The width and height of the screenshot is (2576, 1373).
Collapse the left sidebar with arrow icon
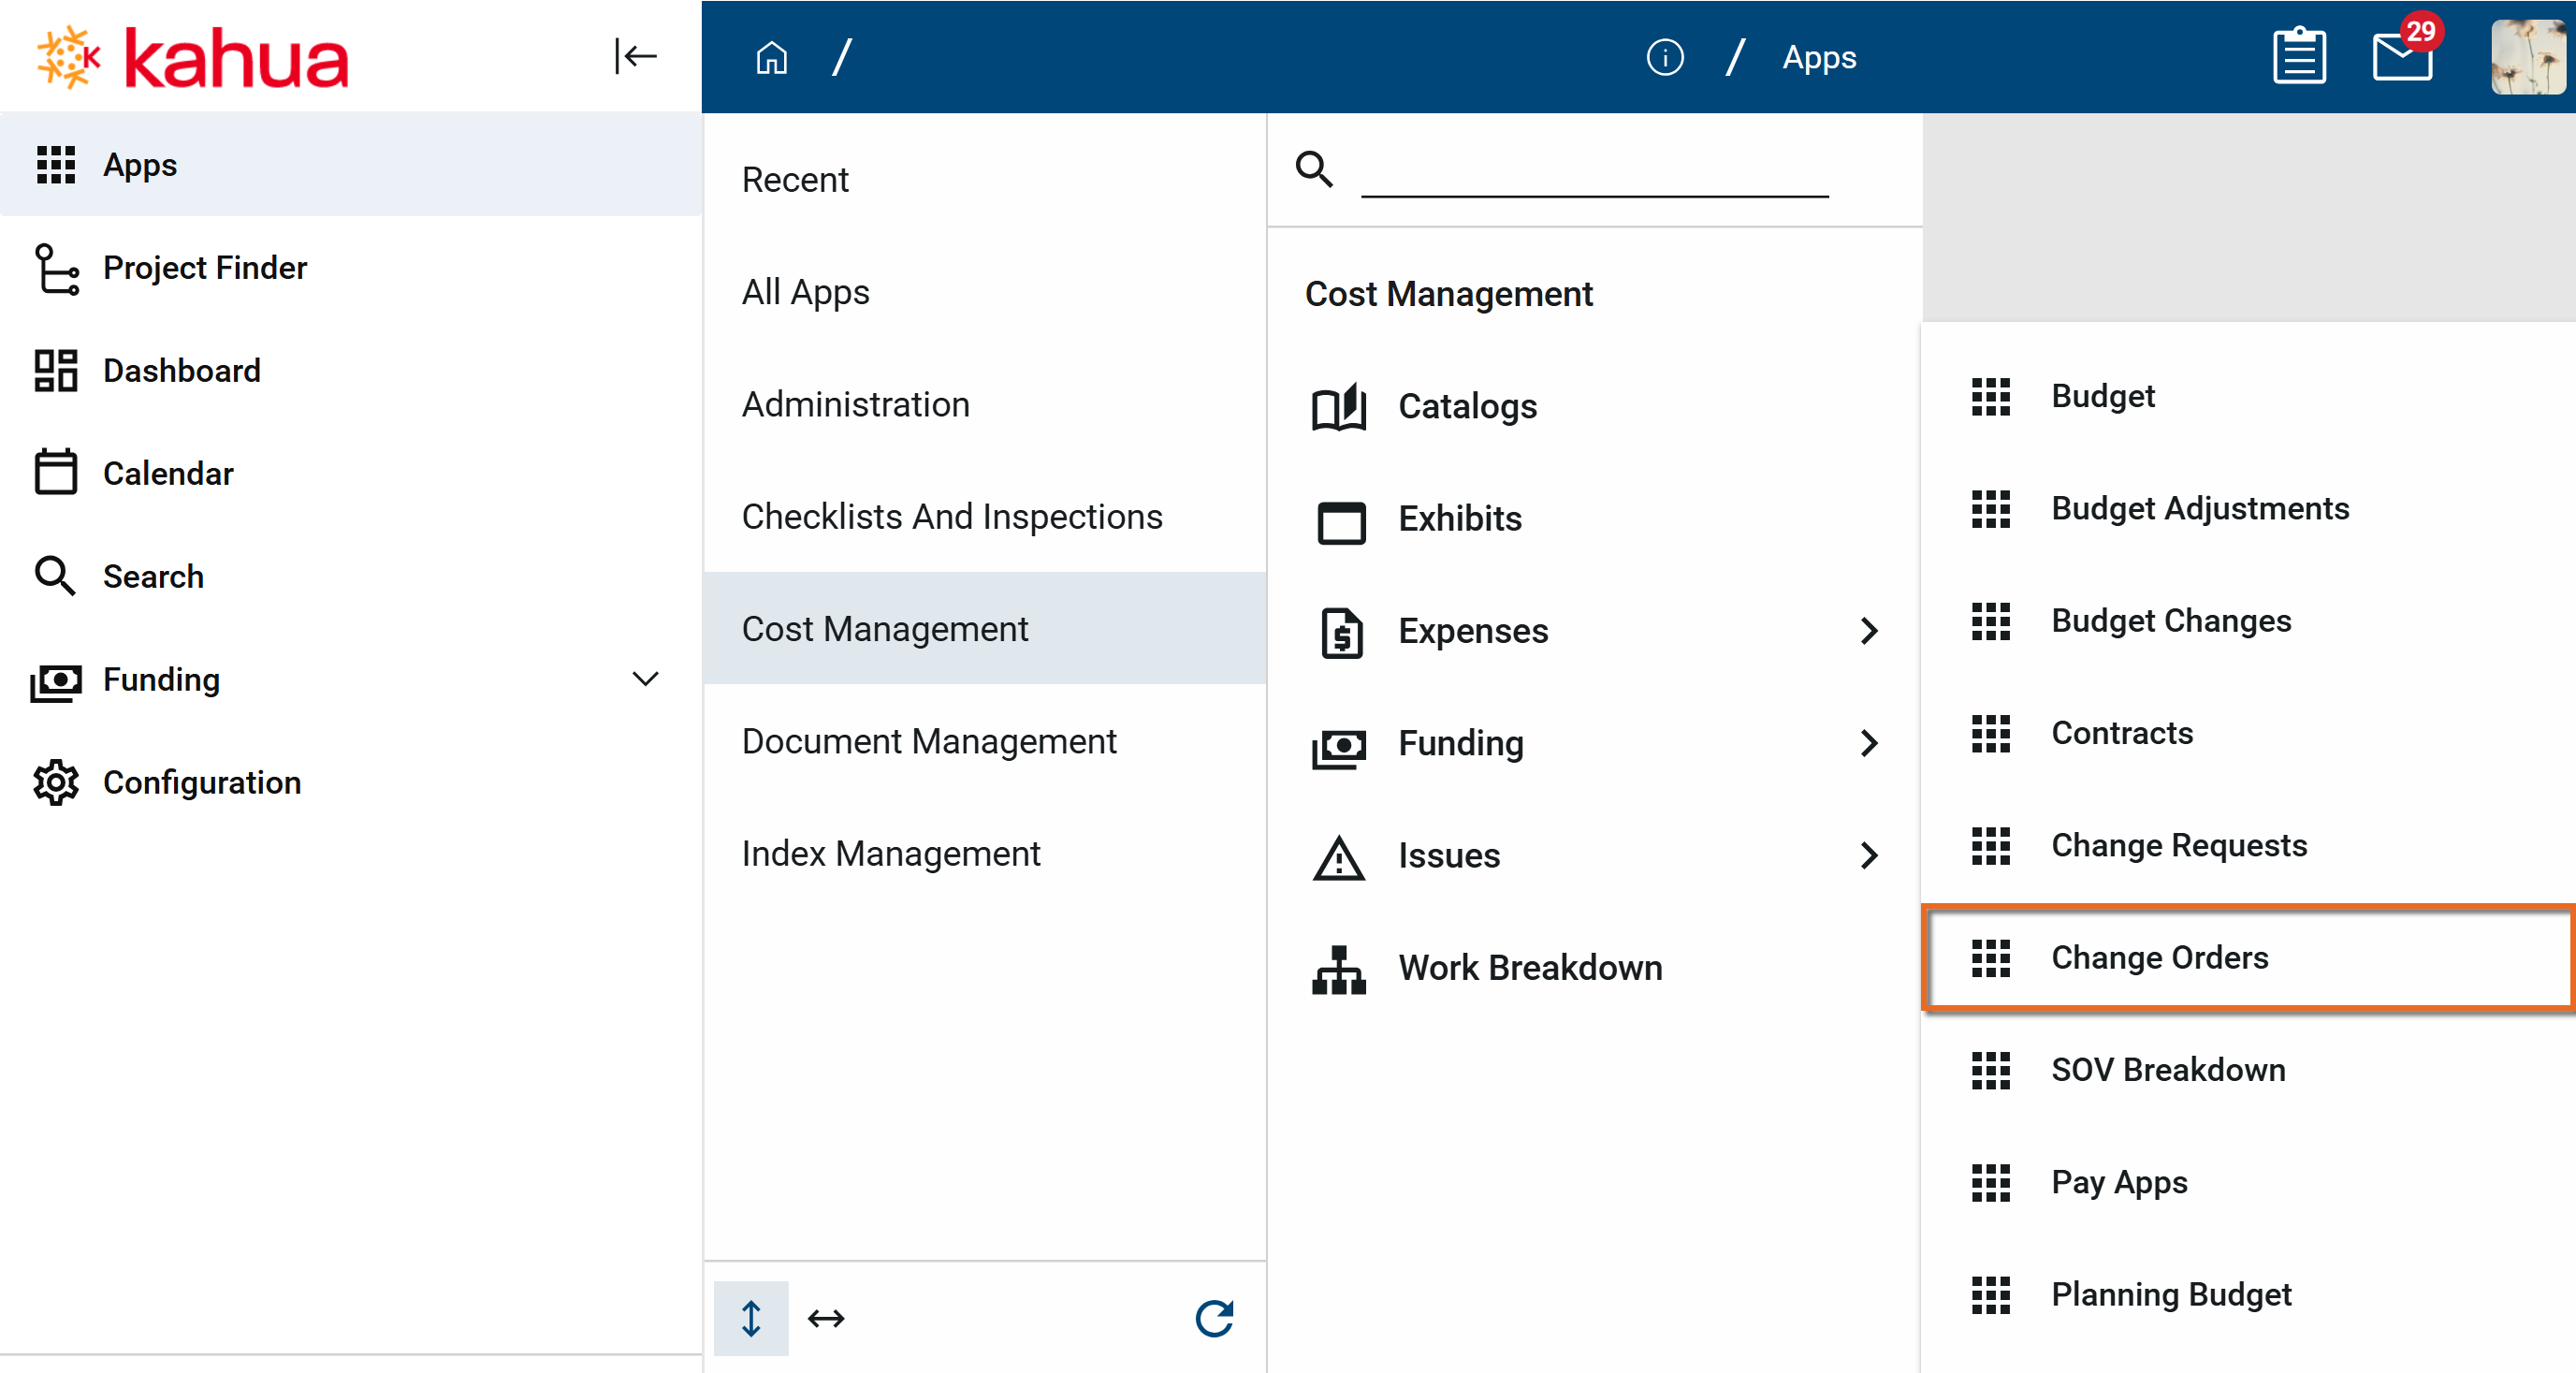pos(635,56)
